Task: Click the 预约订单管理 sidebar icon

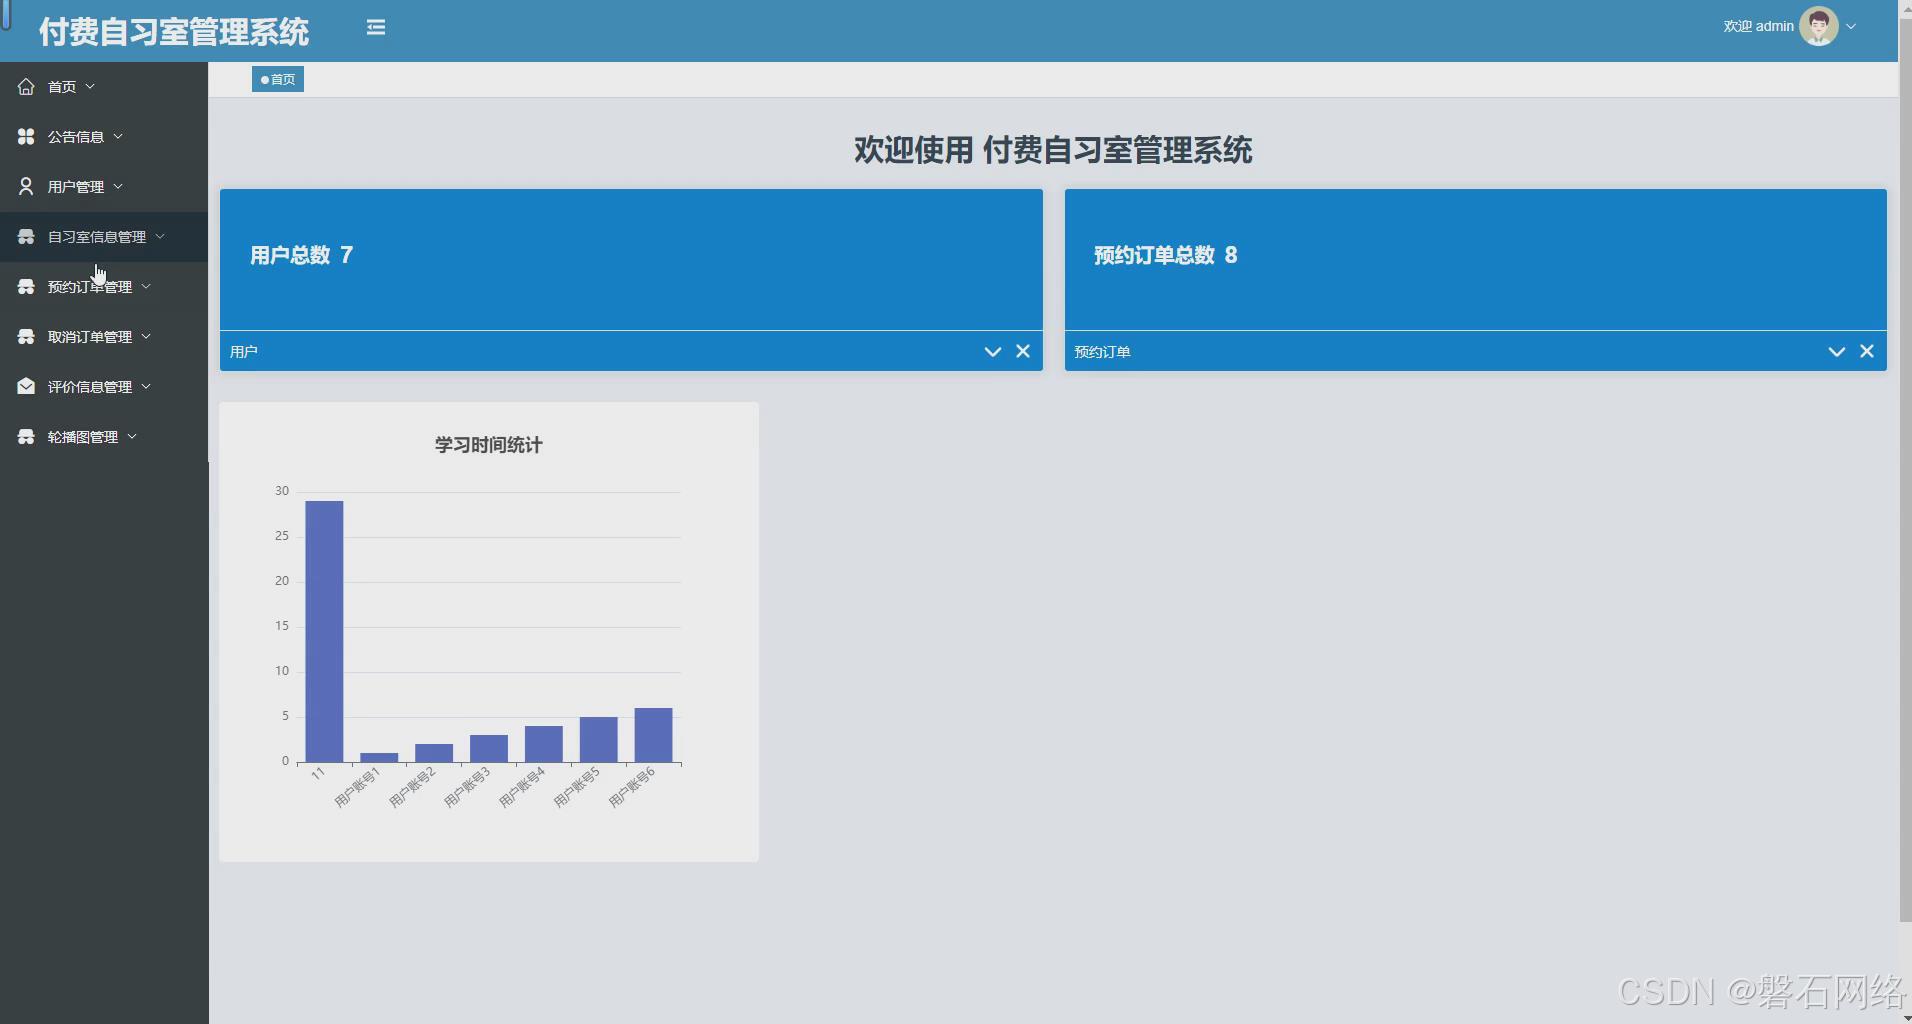Action: click(x=26, y=286)
